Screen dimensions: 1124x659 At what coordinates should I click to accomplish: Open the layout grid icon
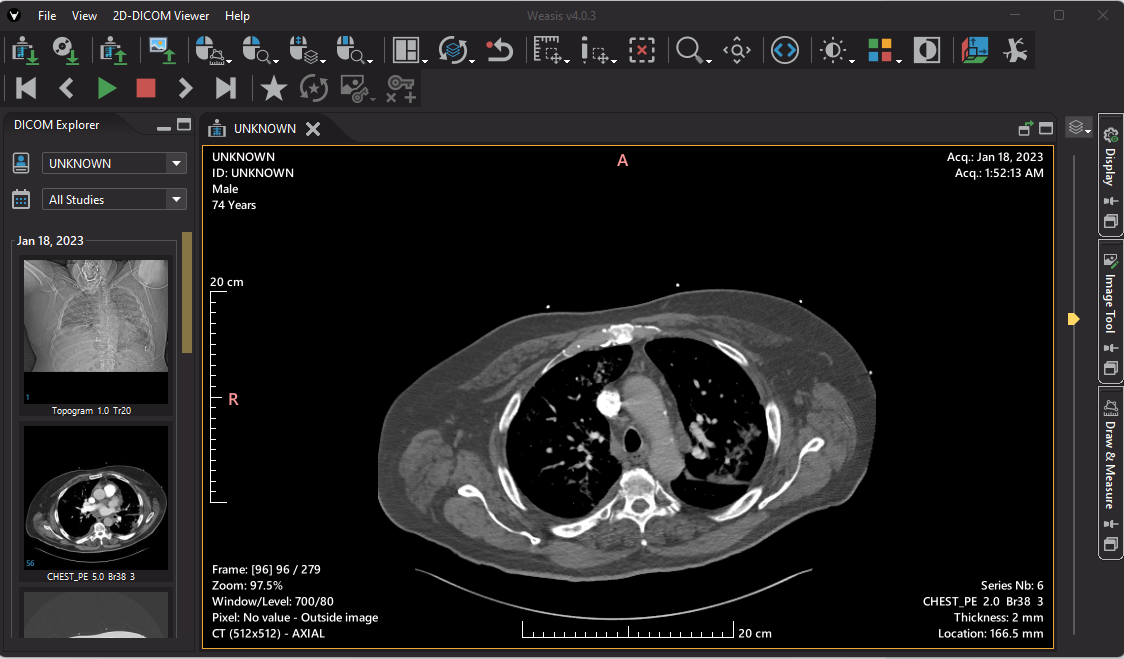405,51
